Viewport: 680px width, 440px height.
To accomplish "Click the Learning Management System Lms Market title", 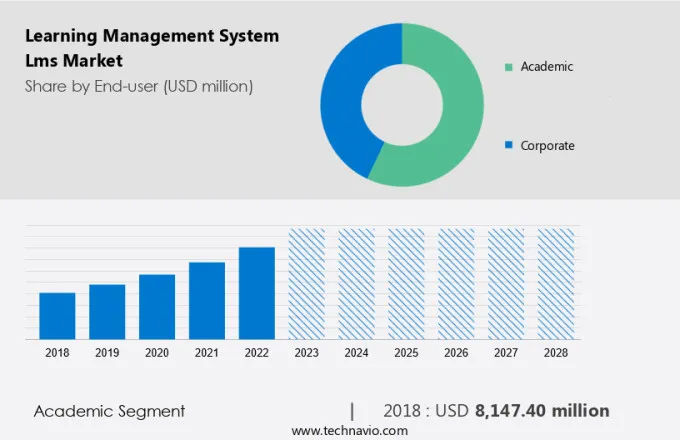I will (x=152, y=48).
